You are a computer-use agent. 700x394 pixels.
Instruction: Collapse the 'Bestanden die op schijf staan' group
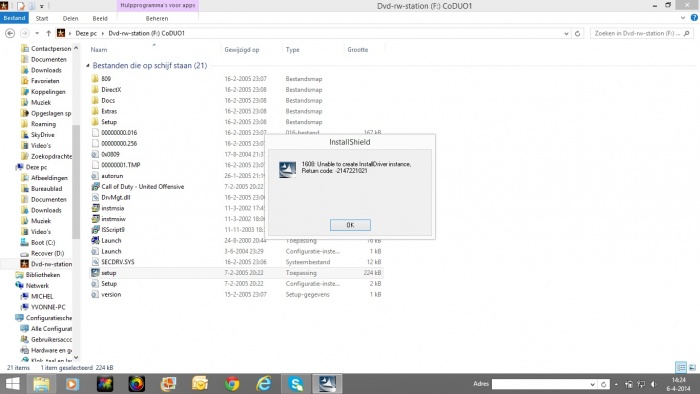tap(88, 66)
